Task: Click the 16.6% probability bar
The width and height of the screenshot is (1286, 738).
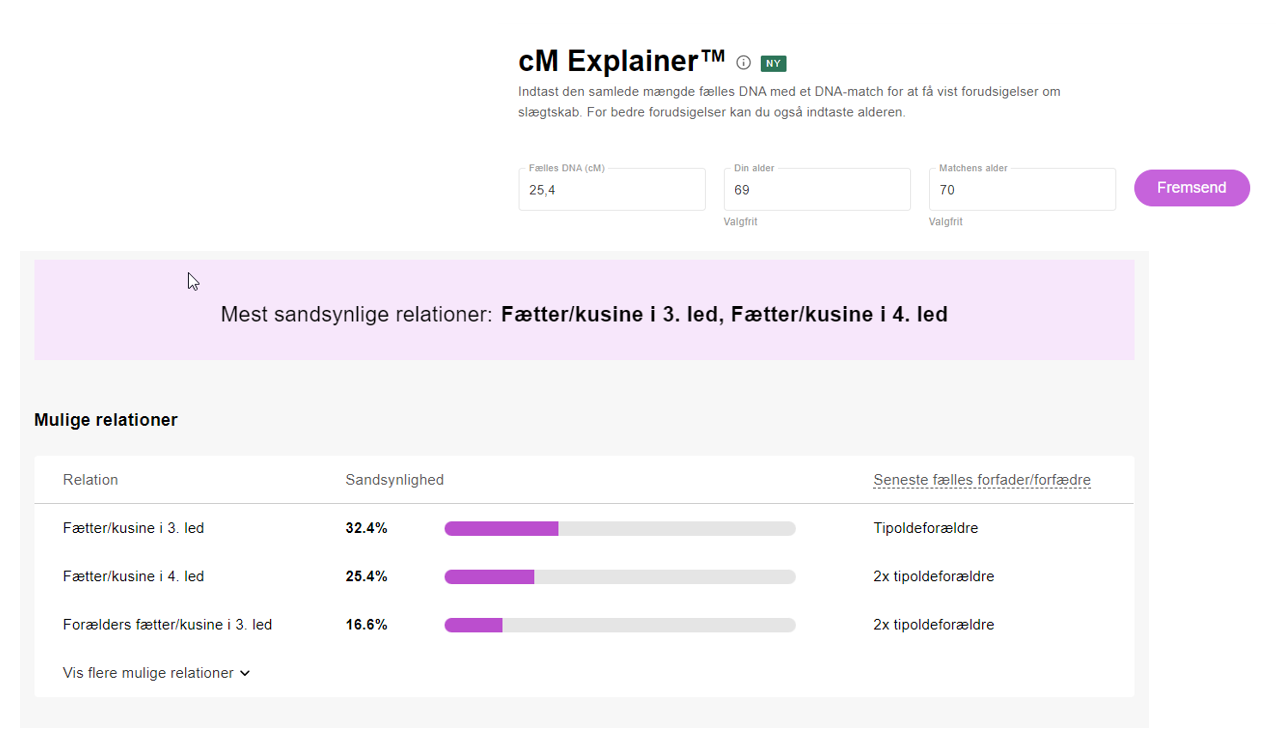Action: (619, 625)
